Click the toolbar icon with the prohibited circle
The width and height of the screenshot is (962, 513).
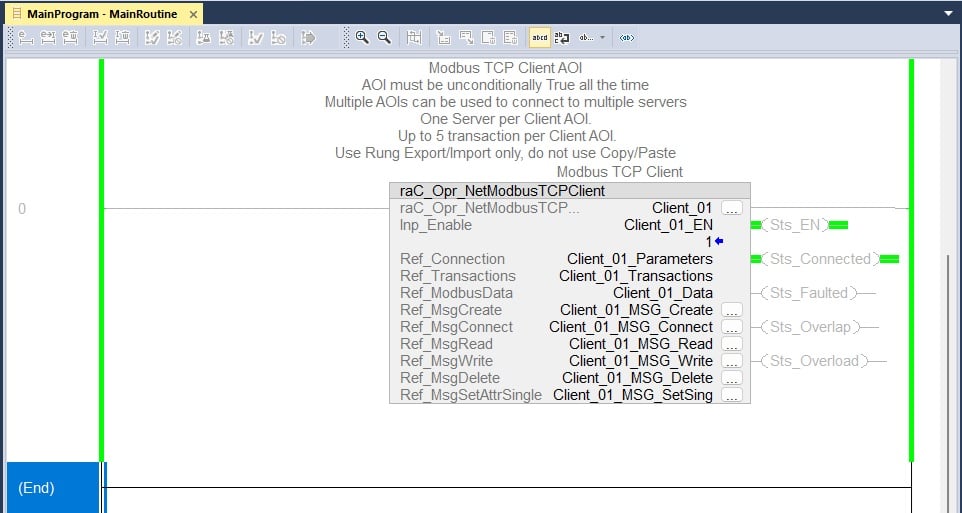point(279,38)
